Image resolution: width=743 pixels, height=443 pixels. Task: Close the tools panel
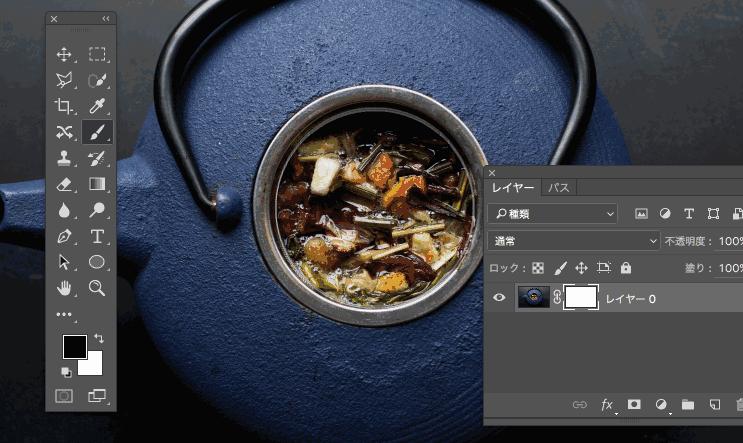(x=54, y=19)
